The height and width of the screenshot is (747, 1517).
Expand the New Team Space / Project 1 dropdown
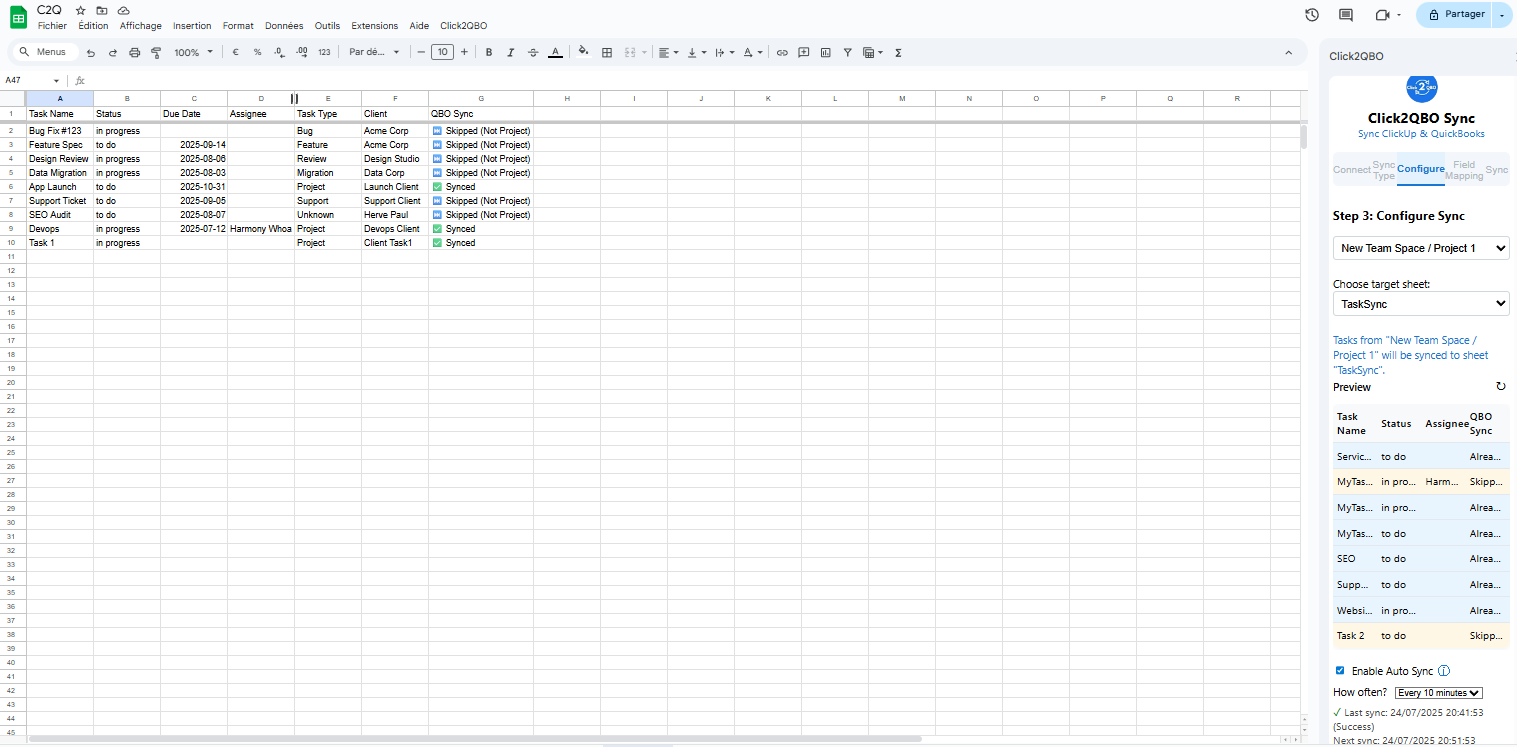pyautogui.click(x=1420, y=248)
